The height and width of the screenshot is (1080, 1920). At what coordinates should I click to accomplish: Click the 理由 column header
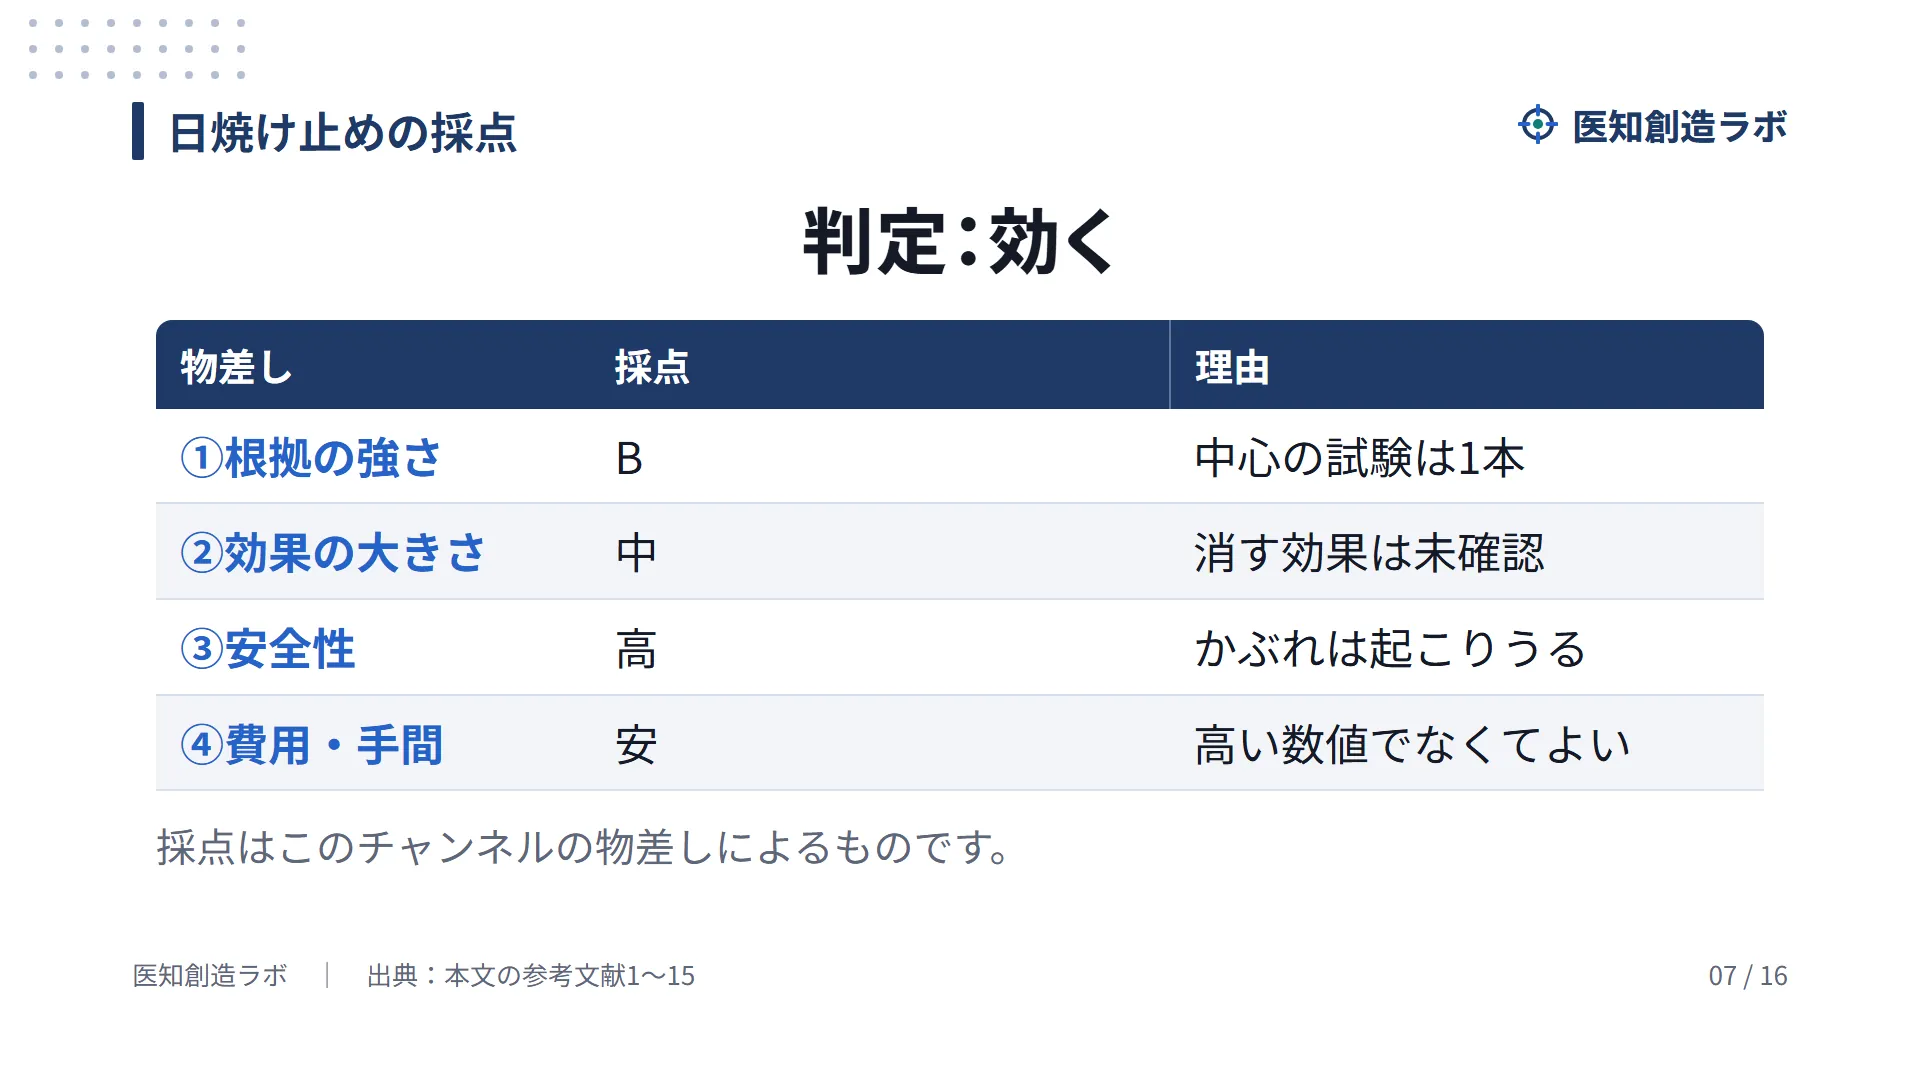click(1232, 367)
